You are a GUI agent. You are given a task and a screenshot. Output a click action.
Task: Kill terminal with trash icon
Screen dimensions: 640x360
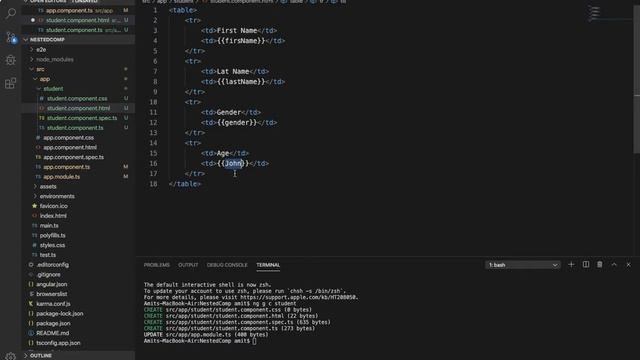click(x=600, y=264)
